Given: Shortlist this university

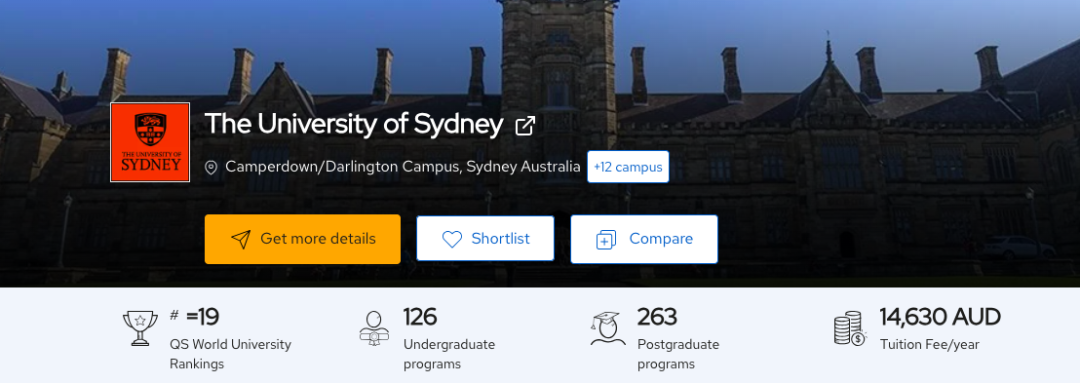Looking at the screenshot, I should (x=486, y=238).
